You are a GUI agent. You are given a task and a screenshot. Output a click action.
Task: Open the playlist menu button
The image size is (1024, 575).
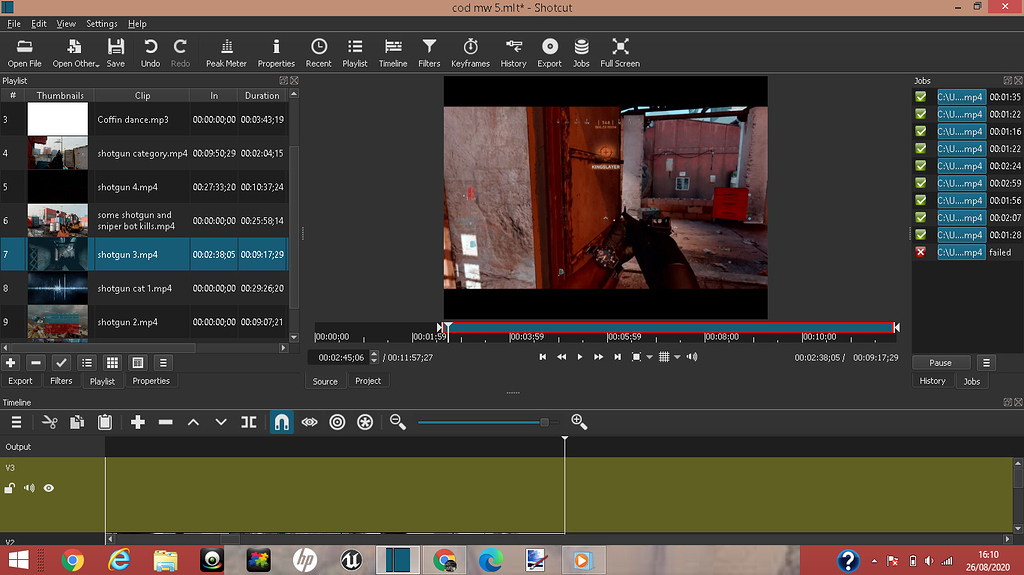click(x=163, y=363)
